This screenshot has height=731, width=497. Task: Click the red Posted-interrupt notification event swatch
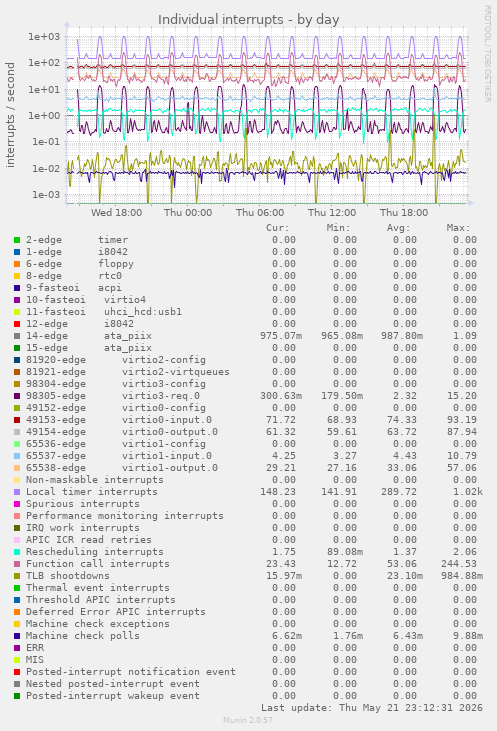click(x=17, y=672)
